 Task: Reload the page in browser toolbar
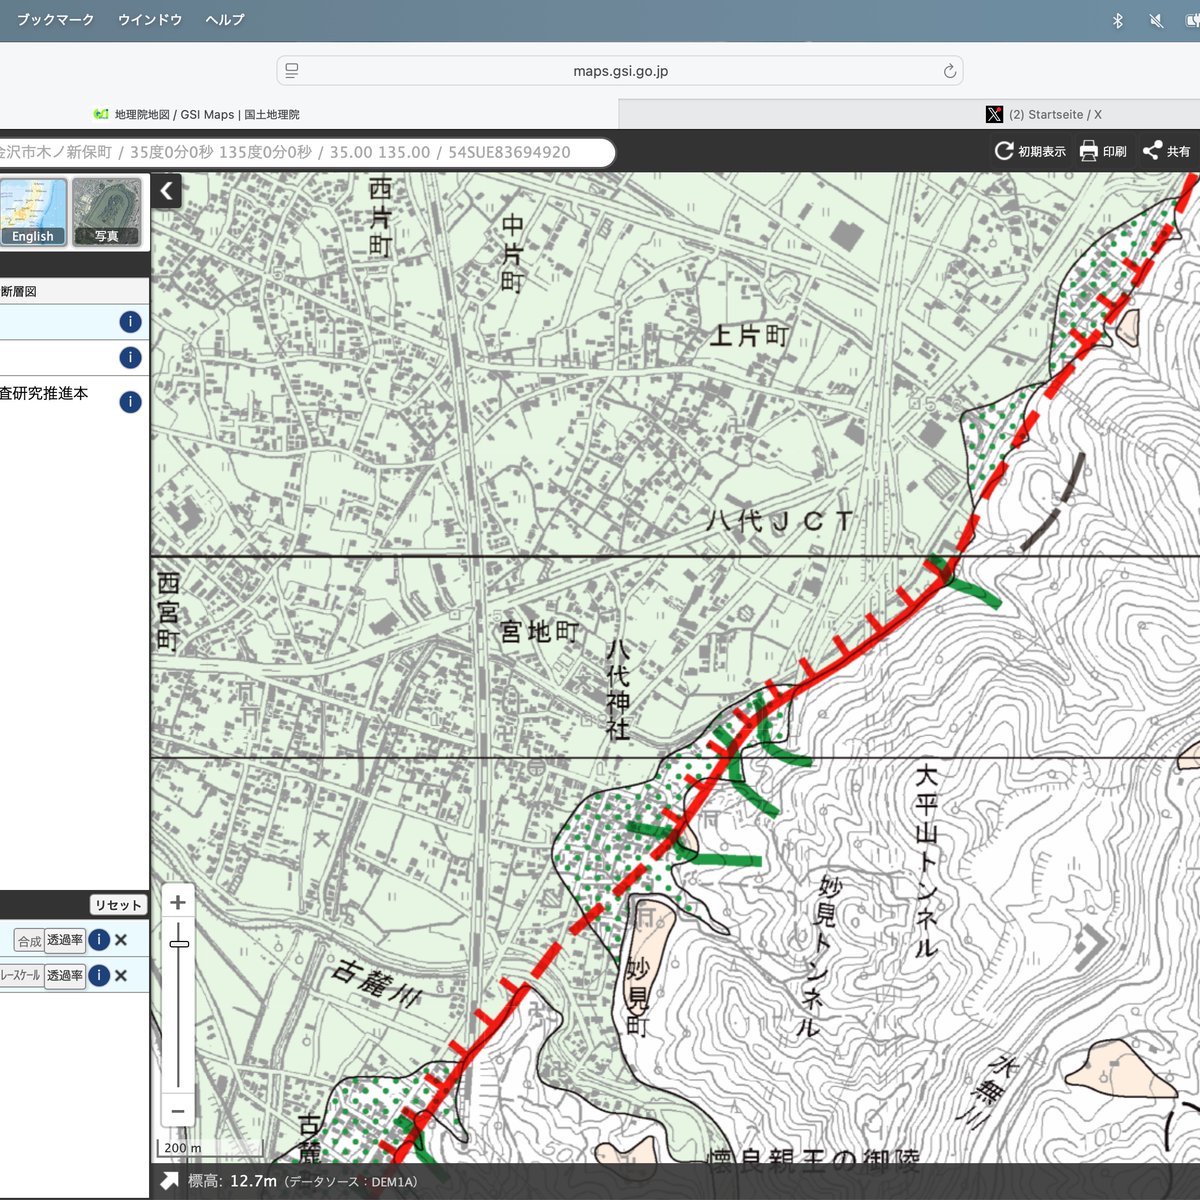coord(949,71)
